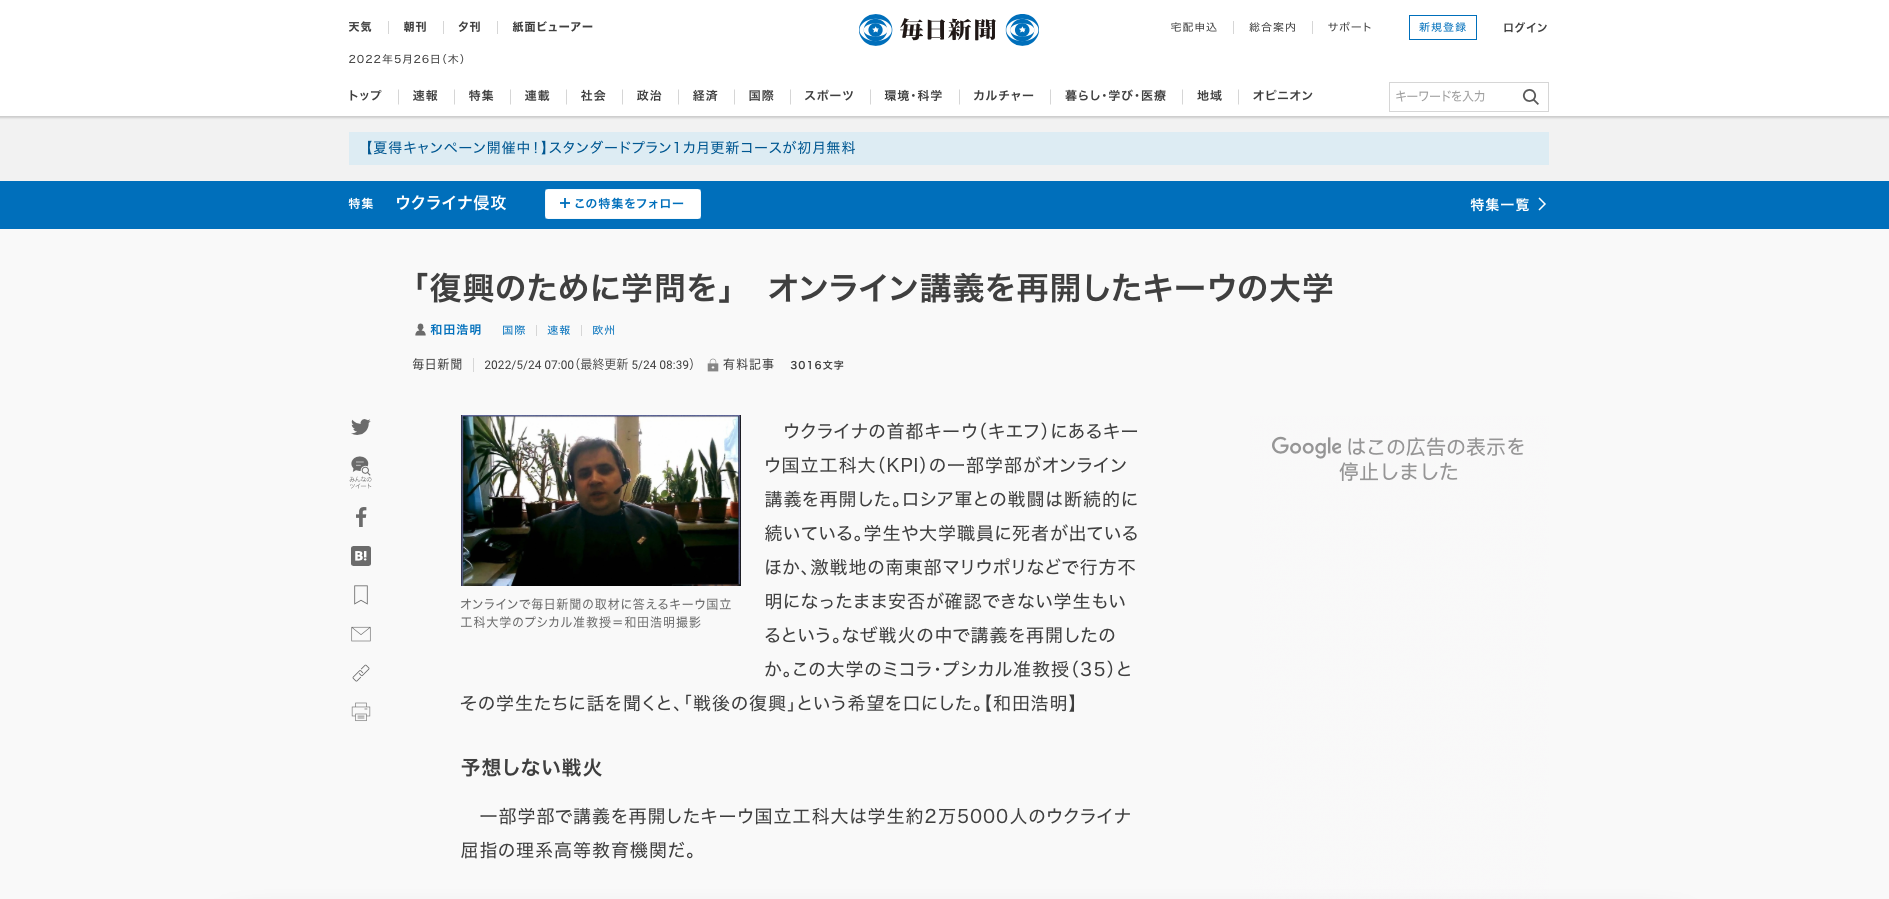Select 政治 navigation item
Viewport: 1889px width, 899px height.
click(649, 96)
